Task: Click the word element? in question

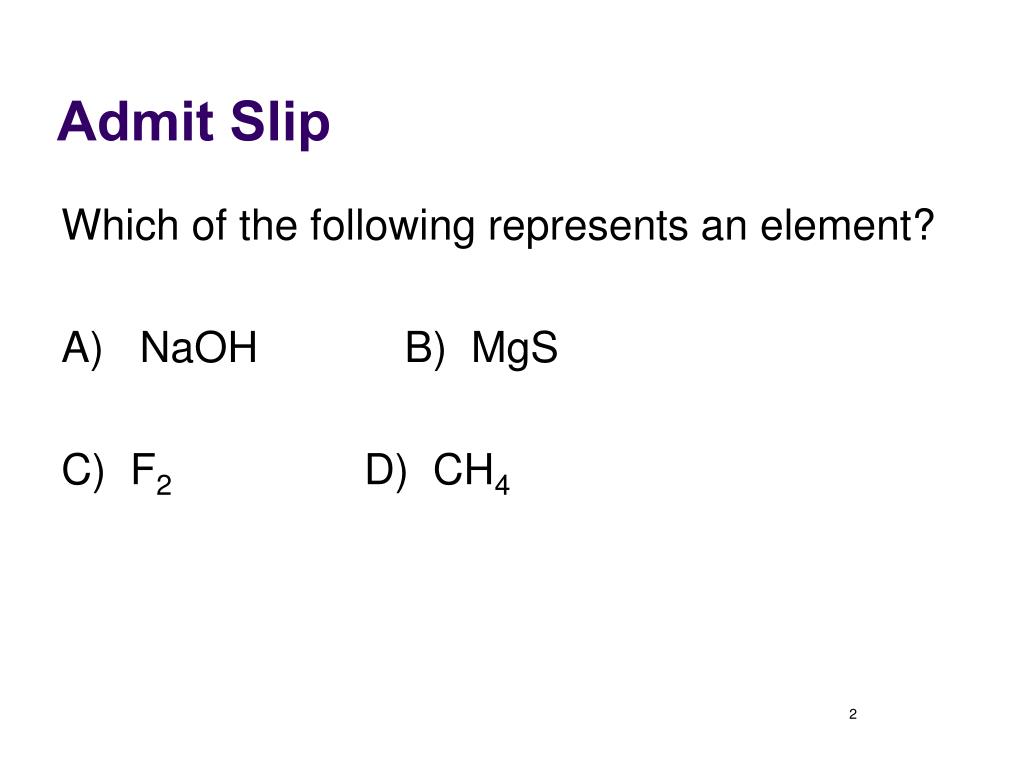Action: click(x=847, y=225)
